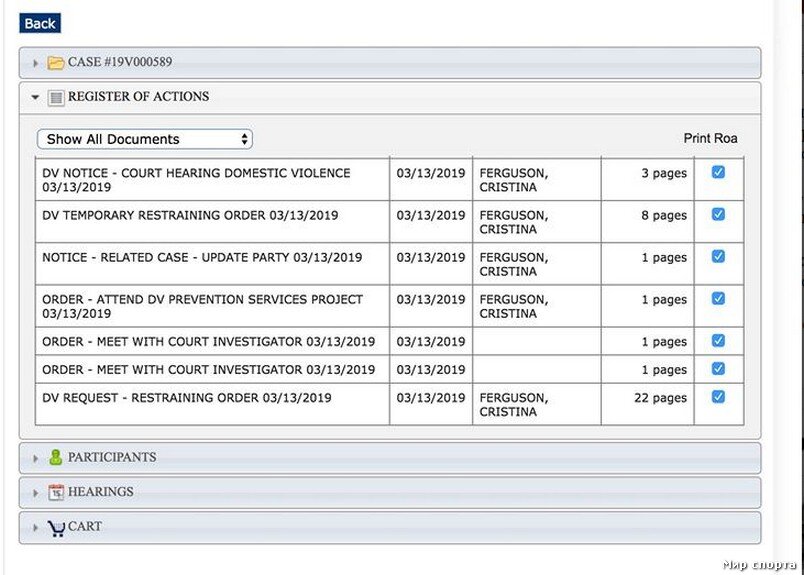Expand the Participants section arrow
The height and width of the screenshot is (575, 804).
click(35, 458)
